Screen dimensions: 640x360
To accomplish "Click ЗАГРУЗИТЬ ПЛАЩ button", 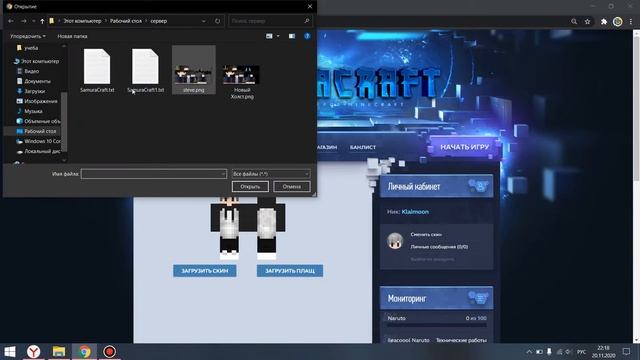I will point(290,271).
